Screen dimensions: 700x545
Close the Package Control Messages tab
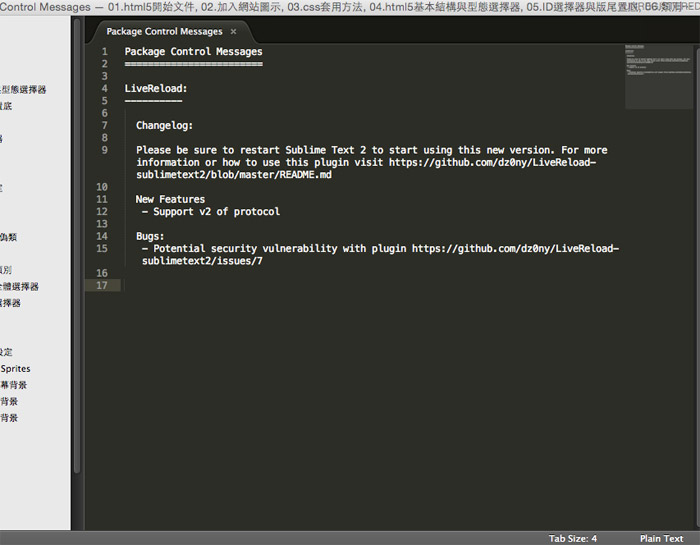point(233,31)
